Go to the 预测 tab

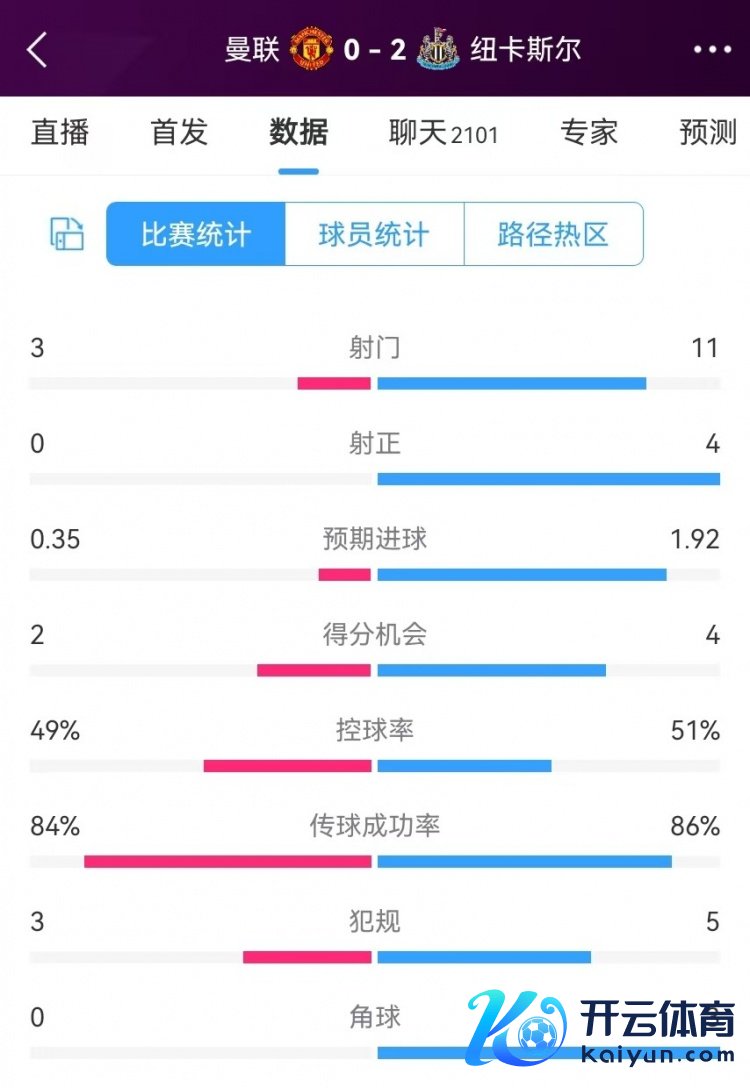pos(708,132)
